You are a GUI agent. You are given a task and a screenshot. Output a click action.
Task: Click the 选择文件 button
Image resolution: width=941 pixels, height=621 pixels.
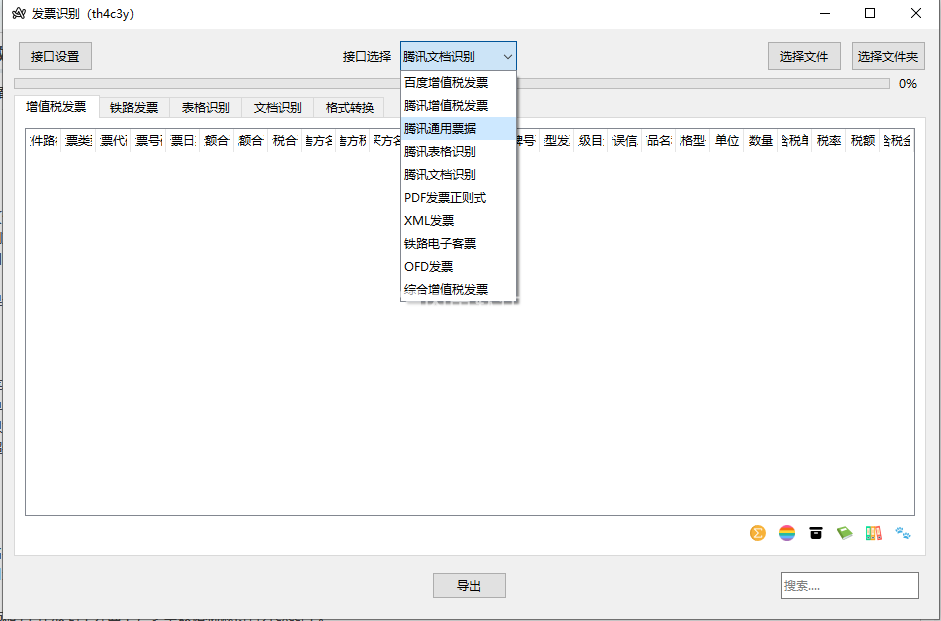(804, 56)
